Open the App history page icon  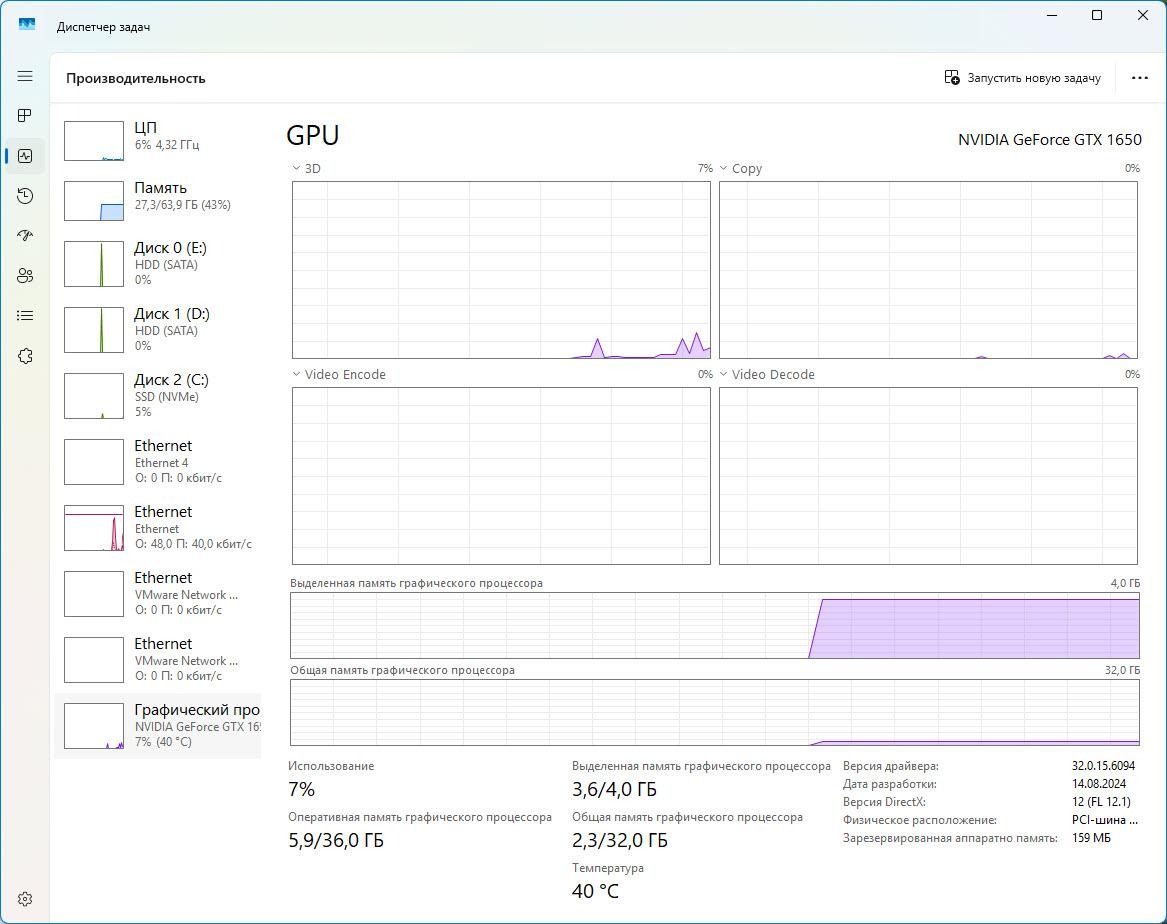pyautogui.click(x=25, y=196)
